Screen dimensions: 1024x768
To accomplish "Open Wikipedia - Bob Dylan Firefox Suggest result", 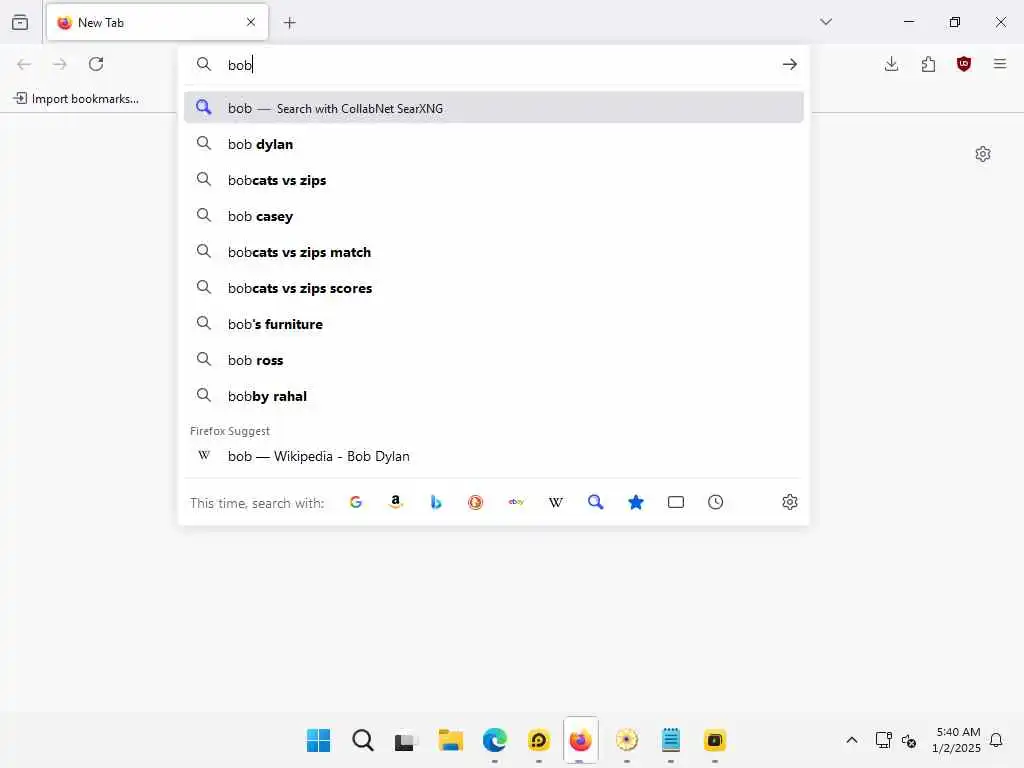I will pos(494,456).
